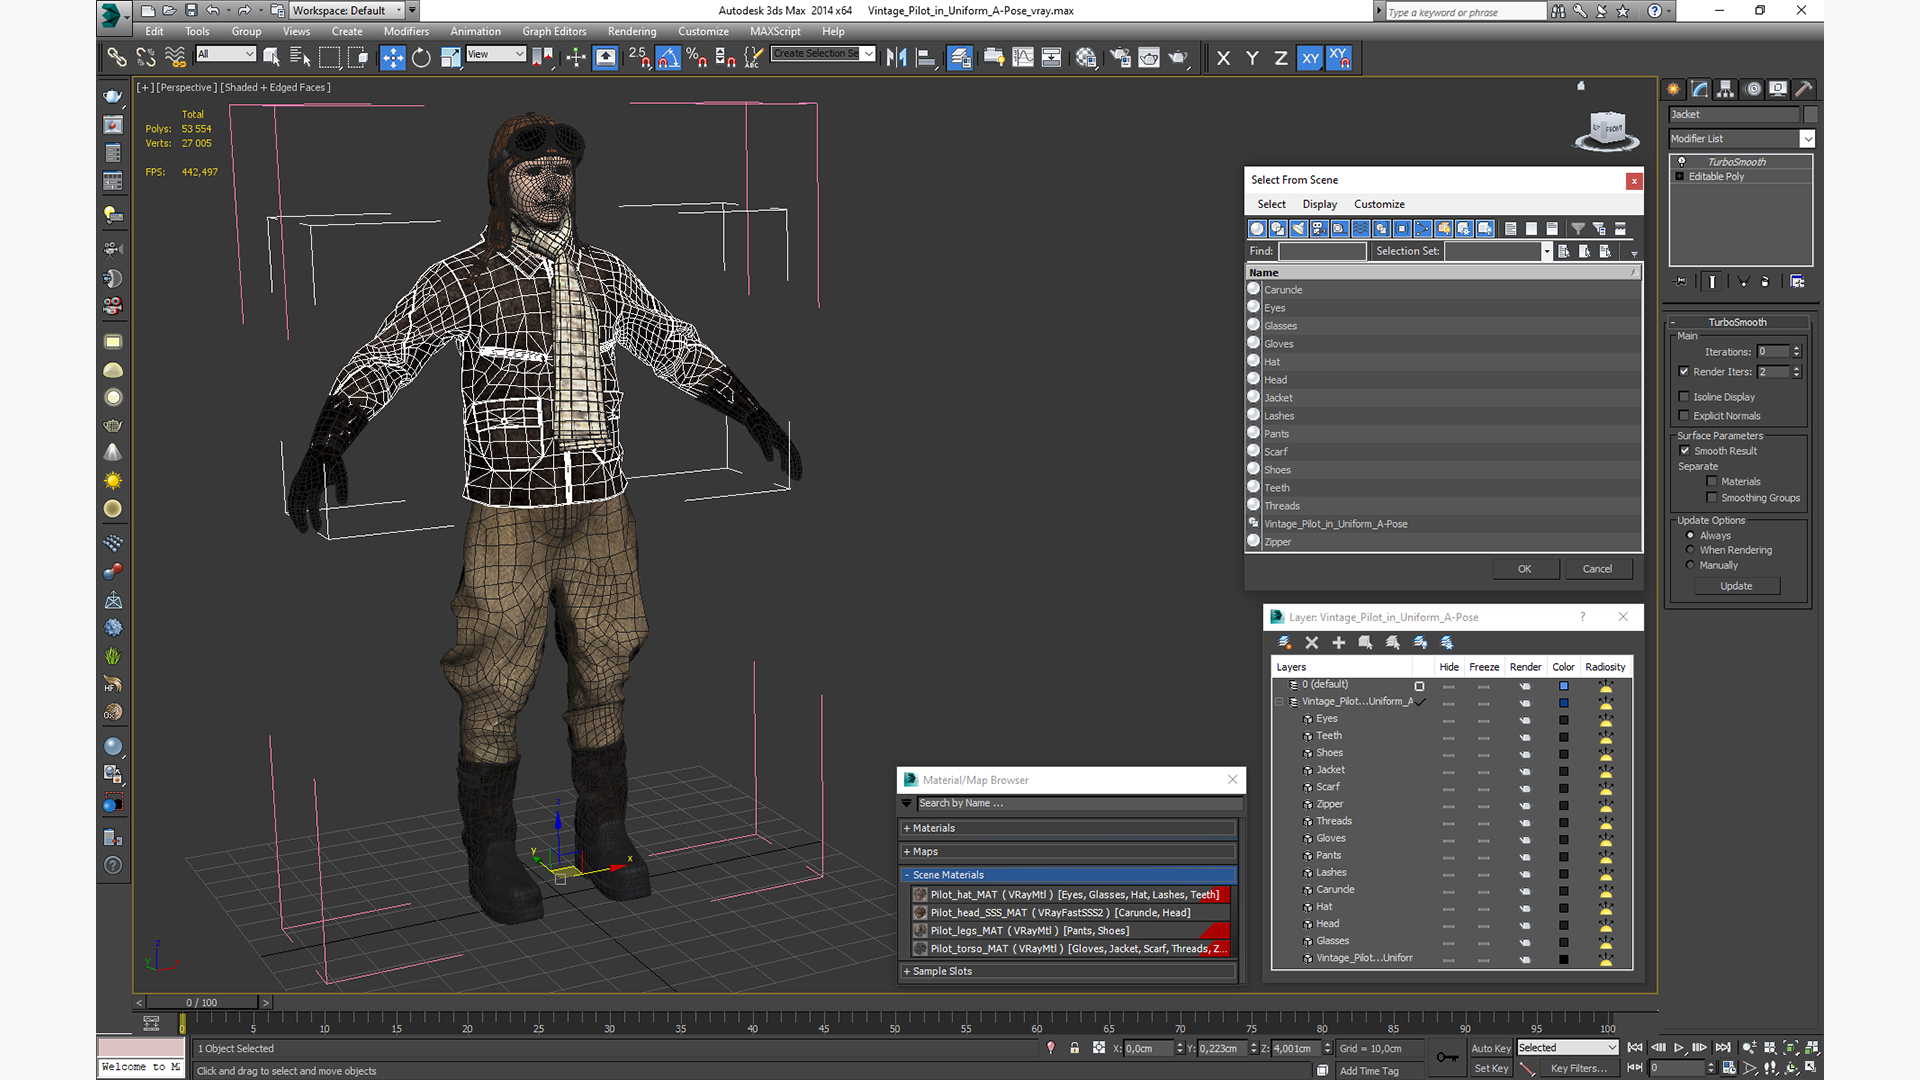Image resolution: width=1920 pixels, height=1080 pixels.
Task: Open the Material Editor icon
Action: coord(1086,58)
